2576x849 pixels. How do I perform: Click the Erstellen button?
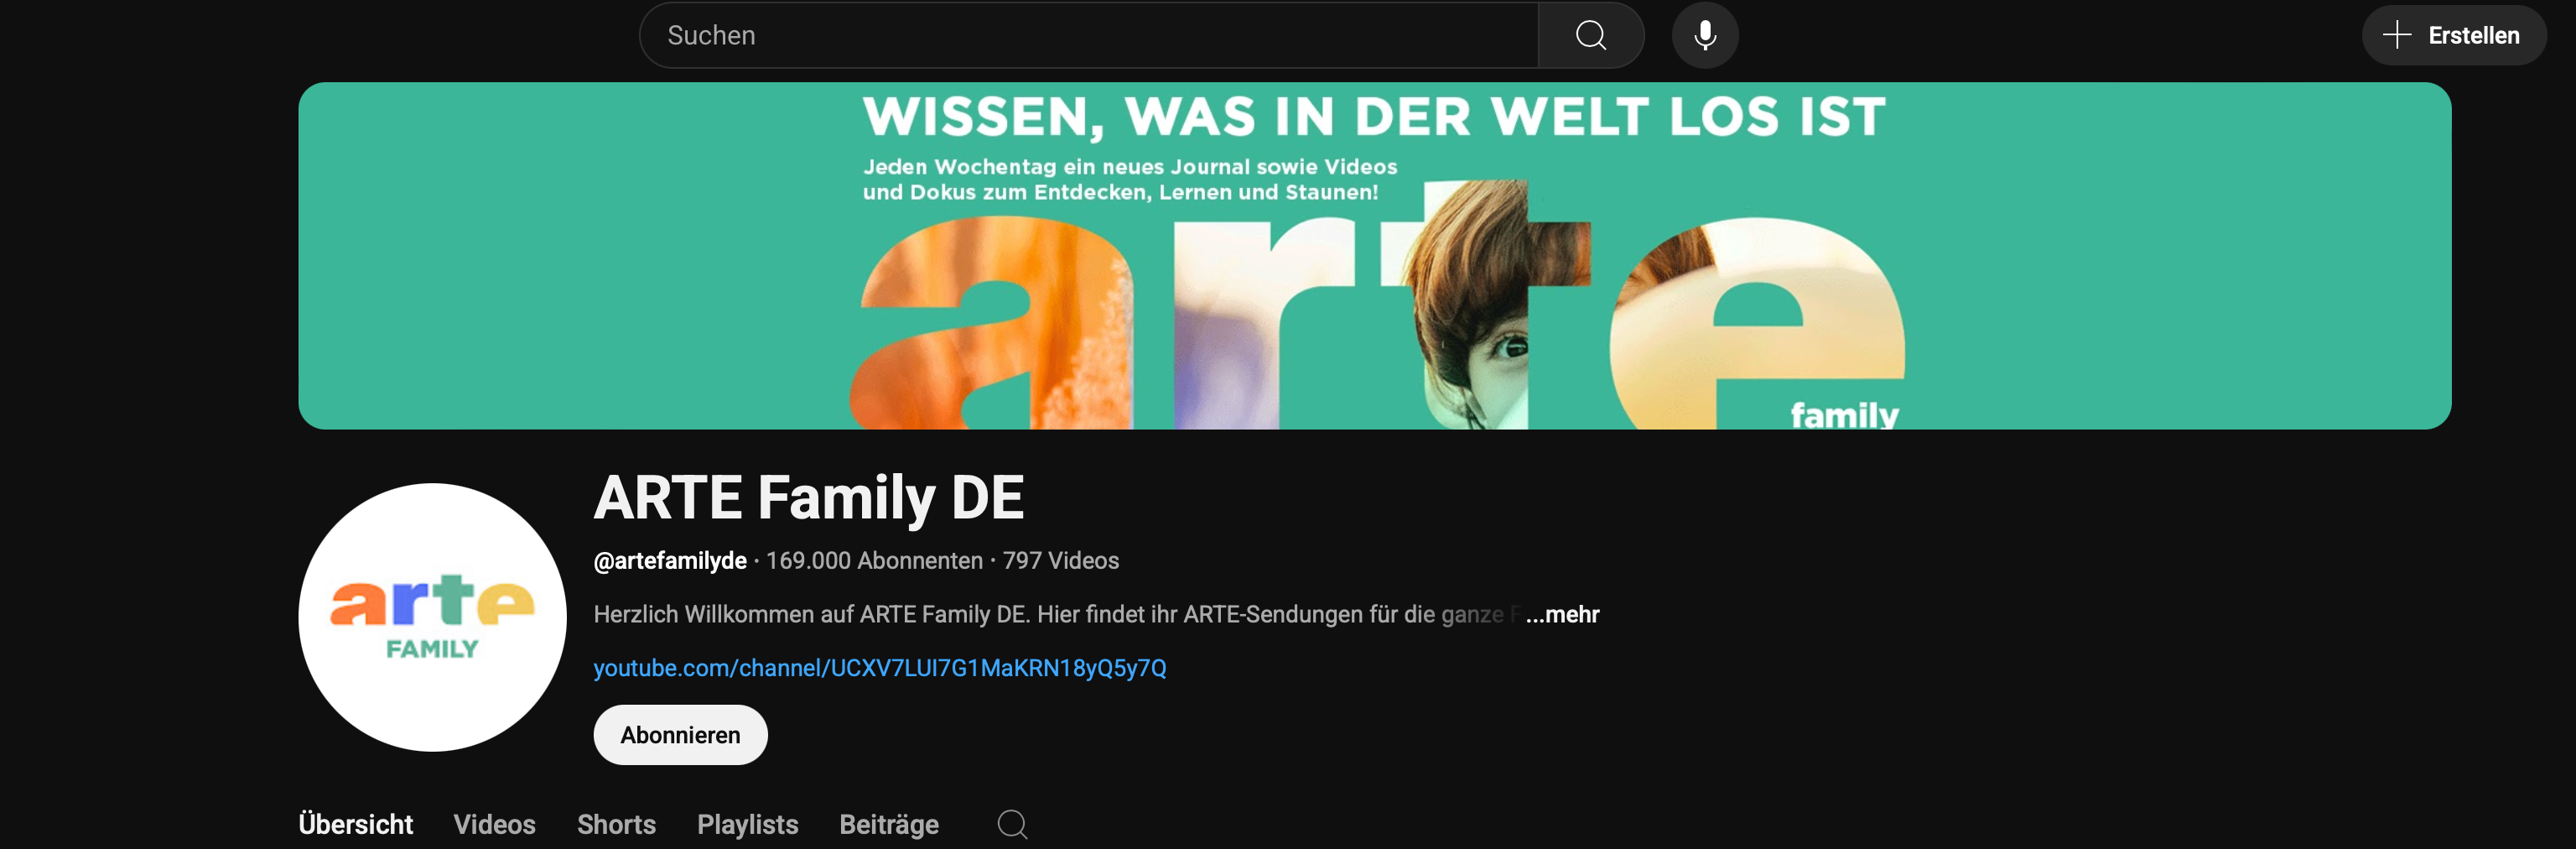coord(2453,35)
